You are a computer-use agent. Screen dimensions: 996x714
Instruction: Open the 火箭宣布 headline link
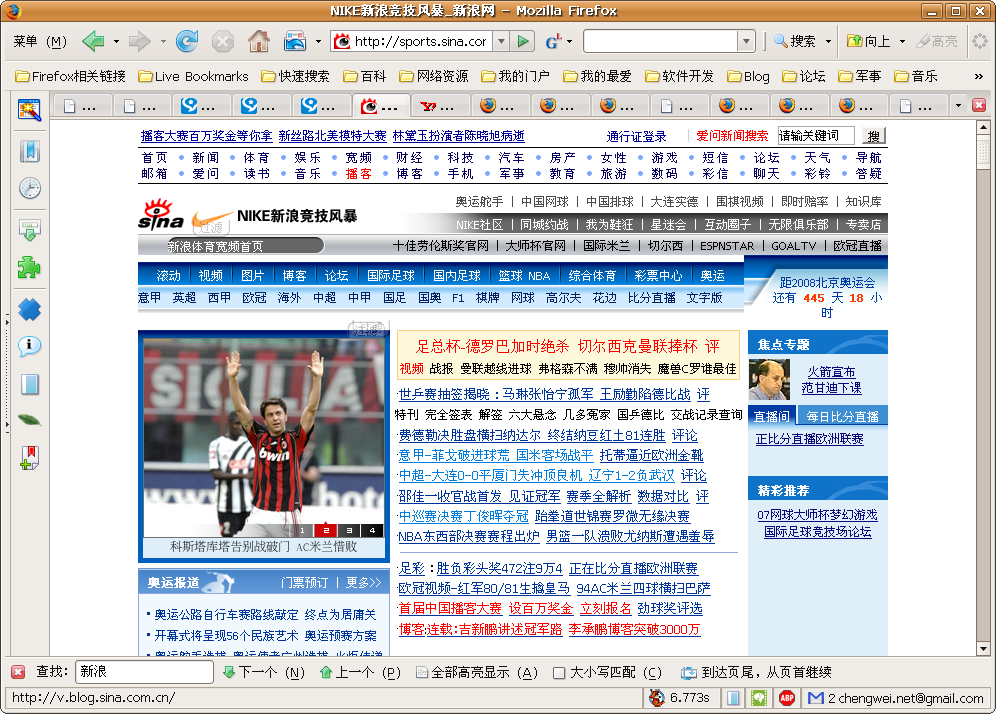[831, 372]
